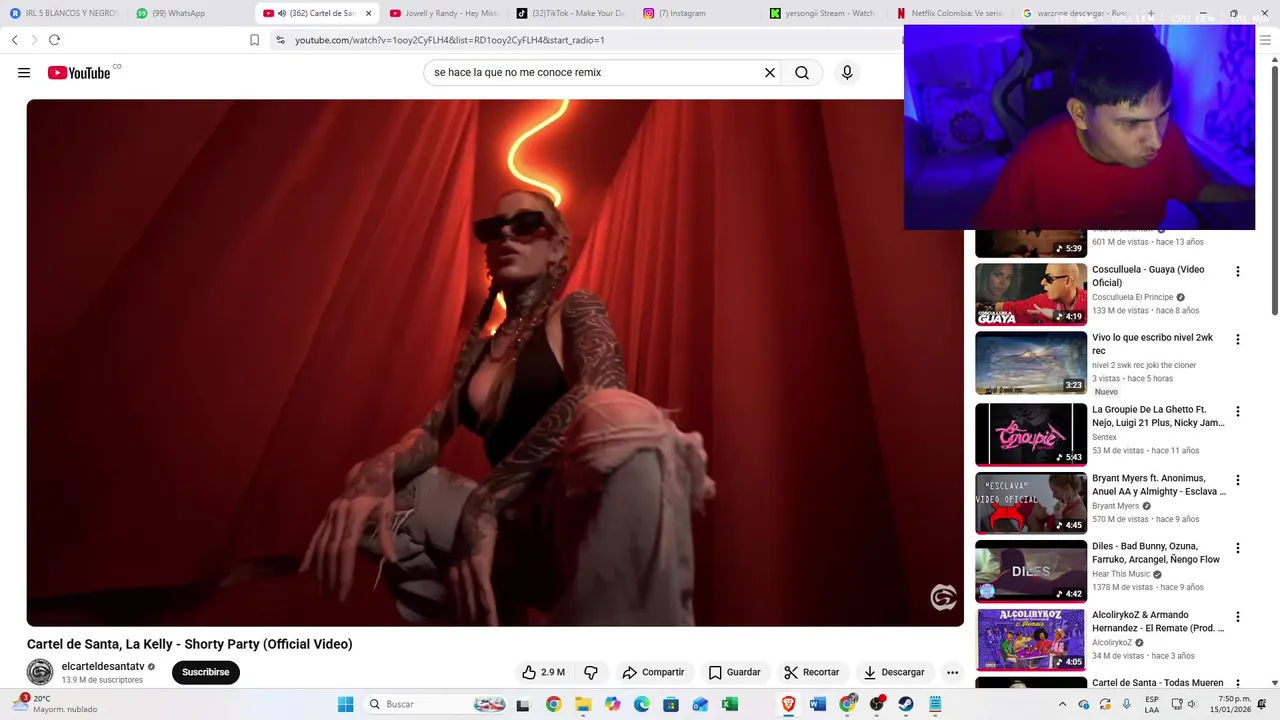
Task: Start voice search with the microphone icon
Action: click(847, 73)
